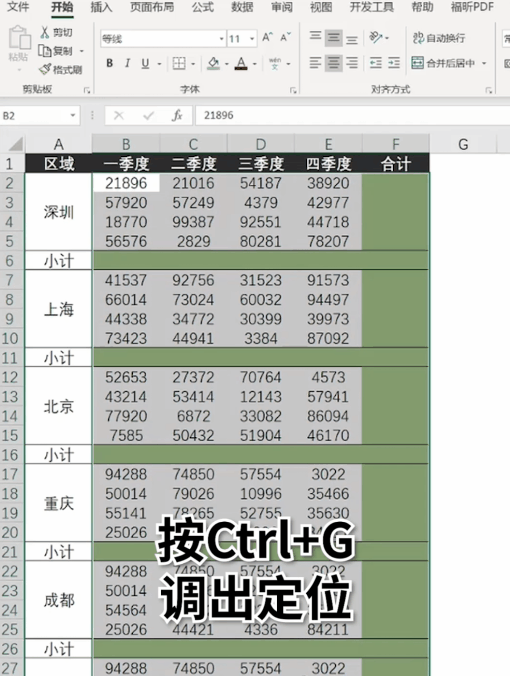This screenshot has height=676, width=510.
Task: Switch to the 数据 (Data) tab
Action: coord(242,7)
